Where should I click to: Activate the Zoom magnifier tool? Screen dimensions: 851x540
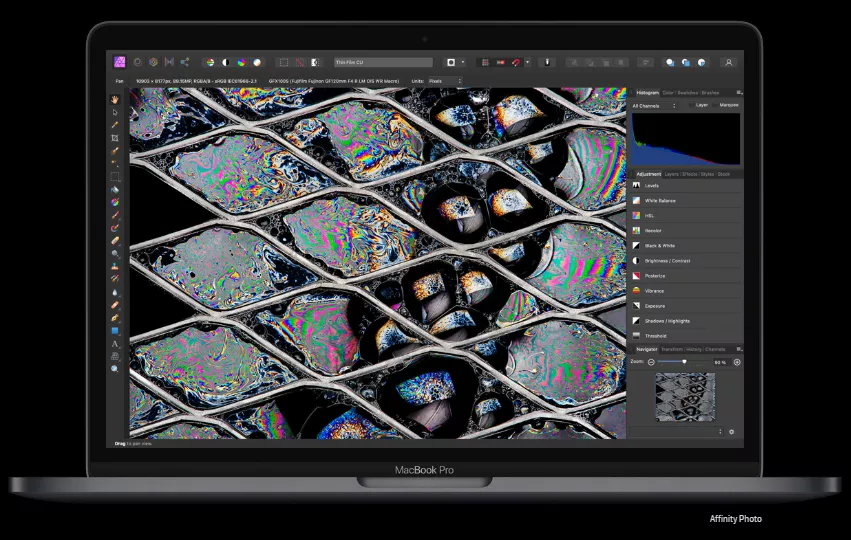click(115, 369)
